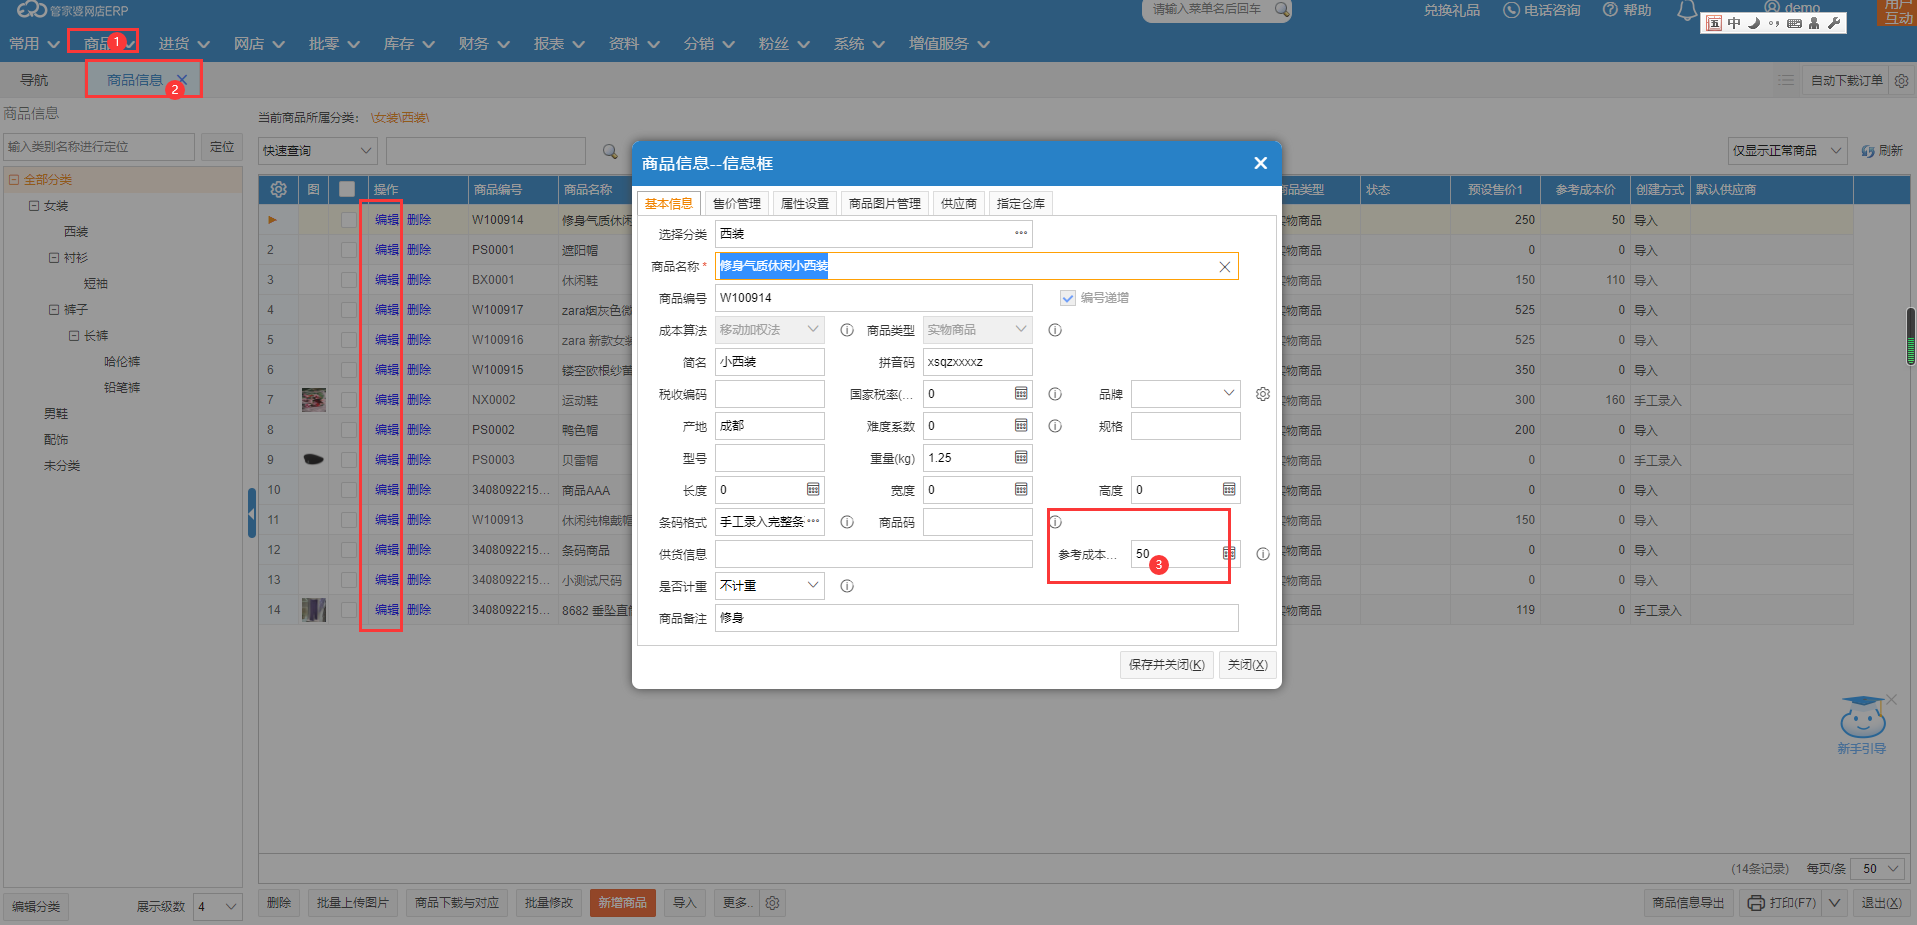Open the 进货 menu
1917x925 pixels.
184,44
